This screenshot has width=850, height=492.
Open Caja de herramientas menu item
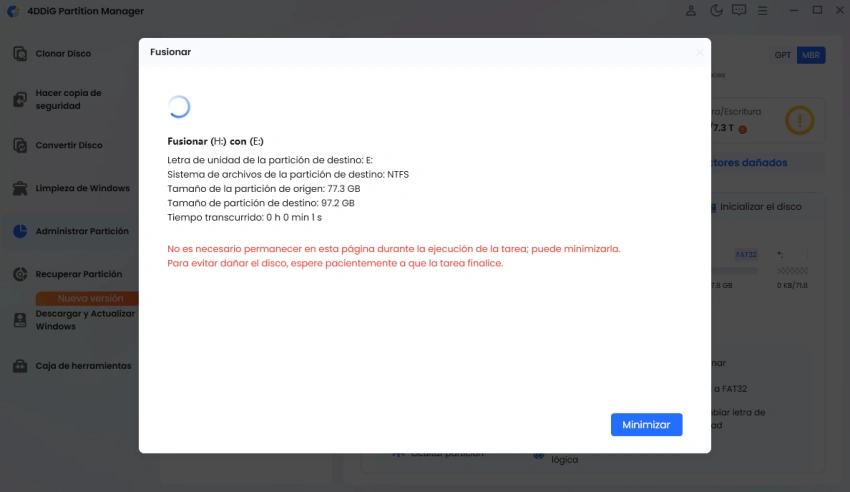(x=83, y=366)
